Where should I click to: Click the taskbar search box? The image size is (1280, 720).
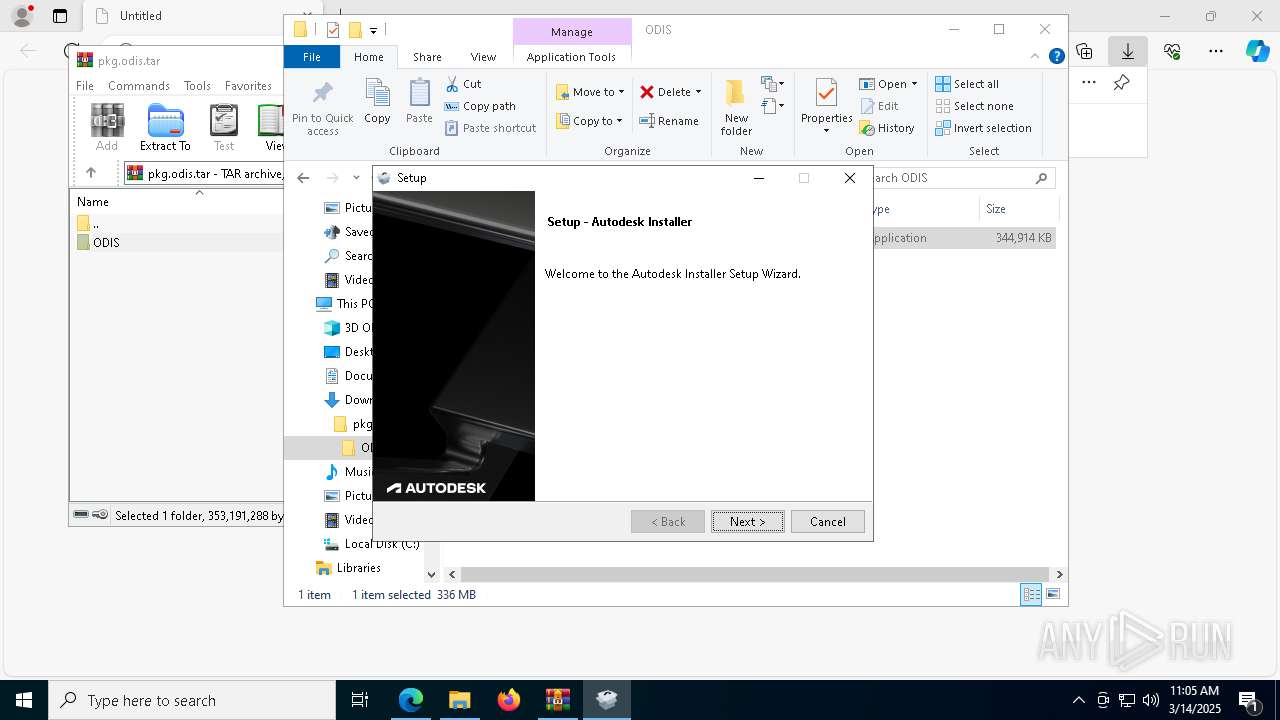(192, 700)
